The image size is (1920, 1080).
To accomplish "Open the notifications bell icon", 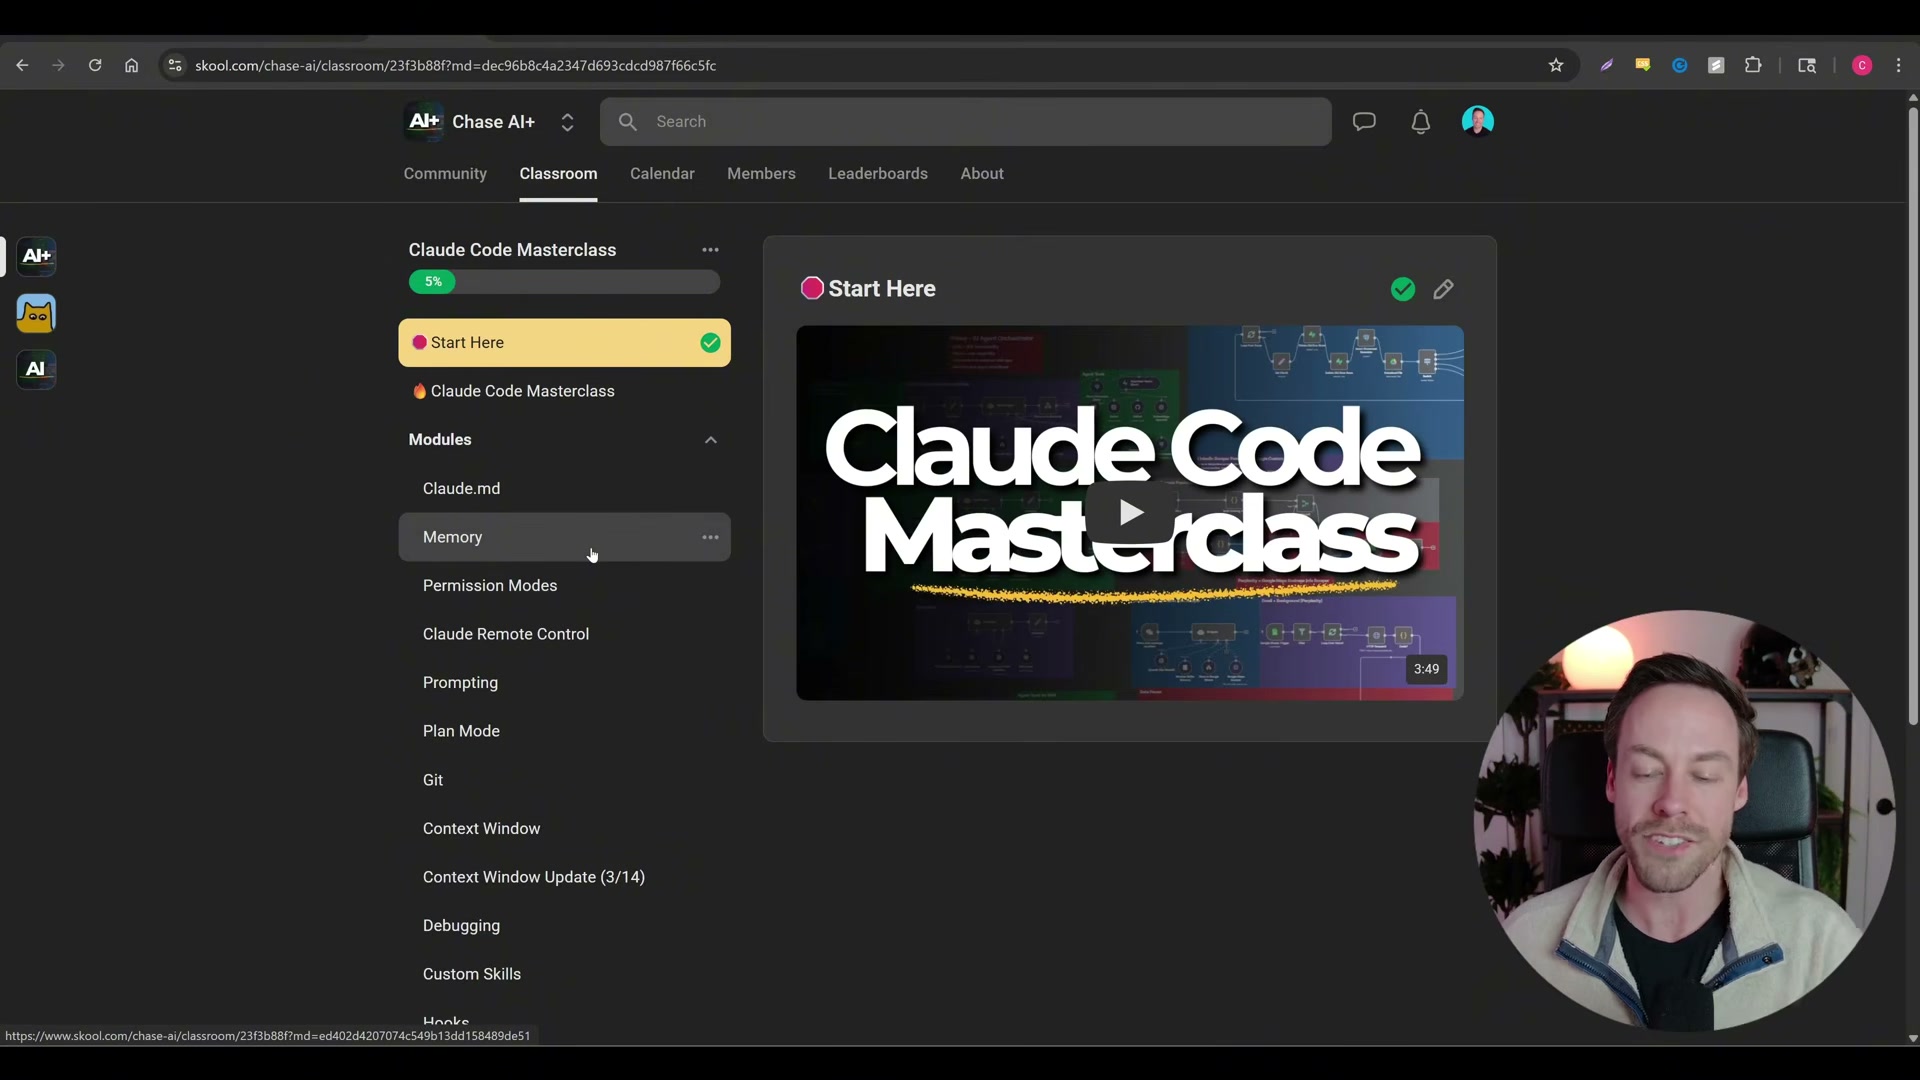I will coord(1421,121).
